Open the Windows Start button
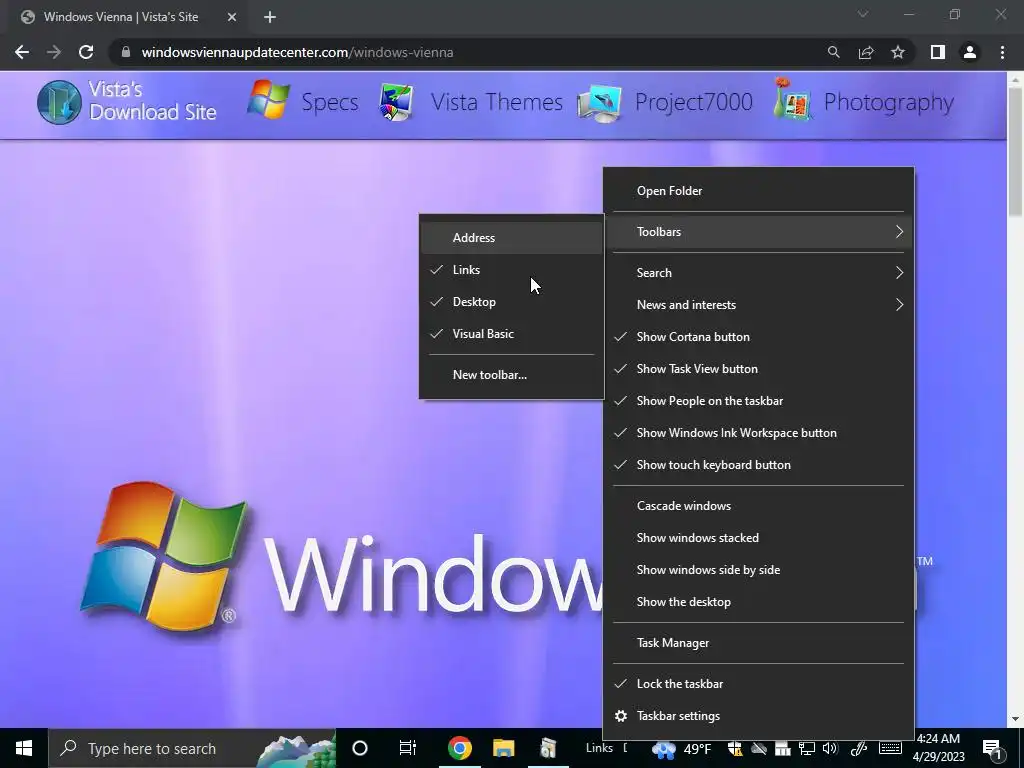1024x768 pixels. click(x=24, y=748)
